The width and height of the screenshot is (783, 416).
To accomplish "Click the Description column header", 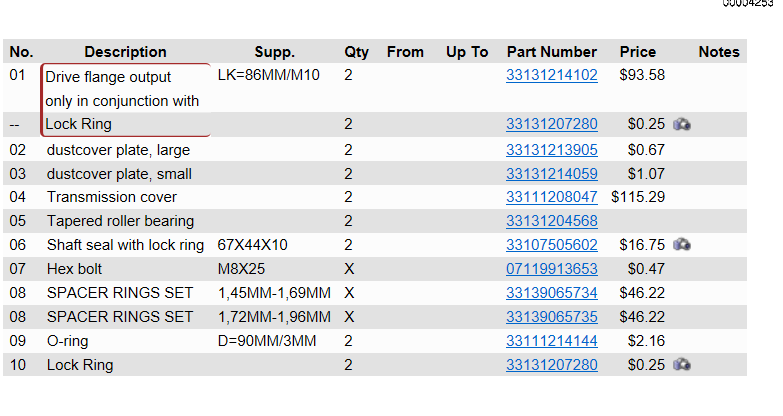I will (125, 52).
